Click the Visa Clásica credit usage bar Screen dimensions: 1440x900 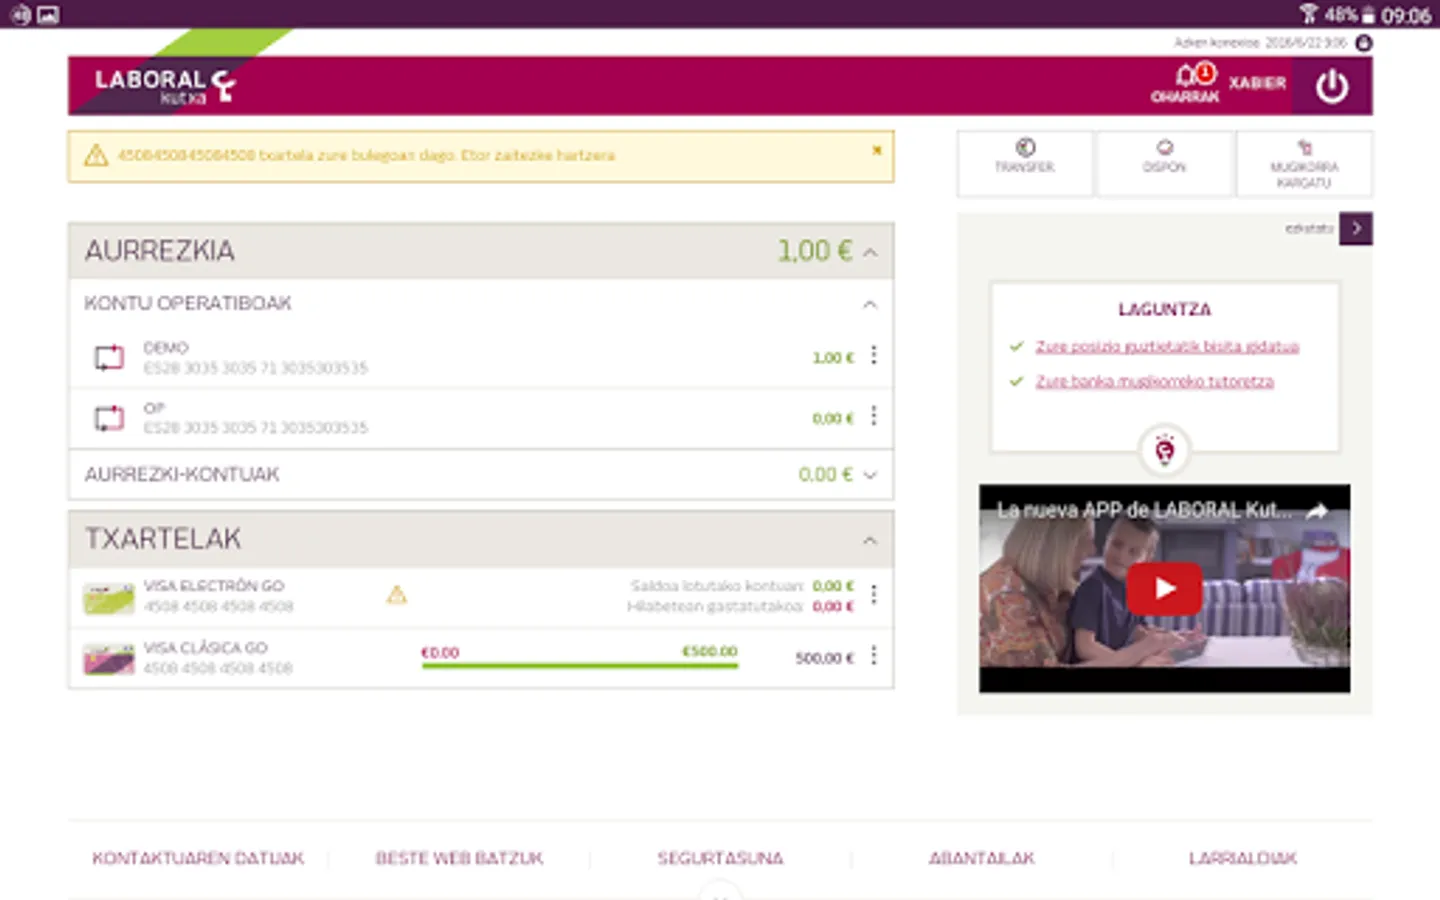click(580, 665)
